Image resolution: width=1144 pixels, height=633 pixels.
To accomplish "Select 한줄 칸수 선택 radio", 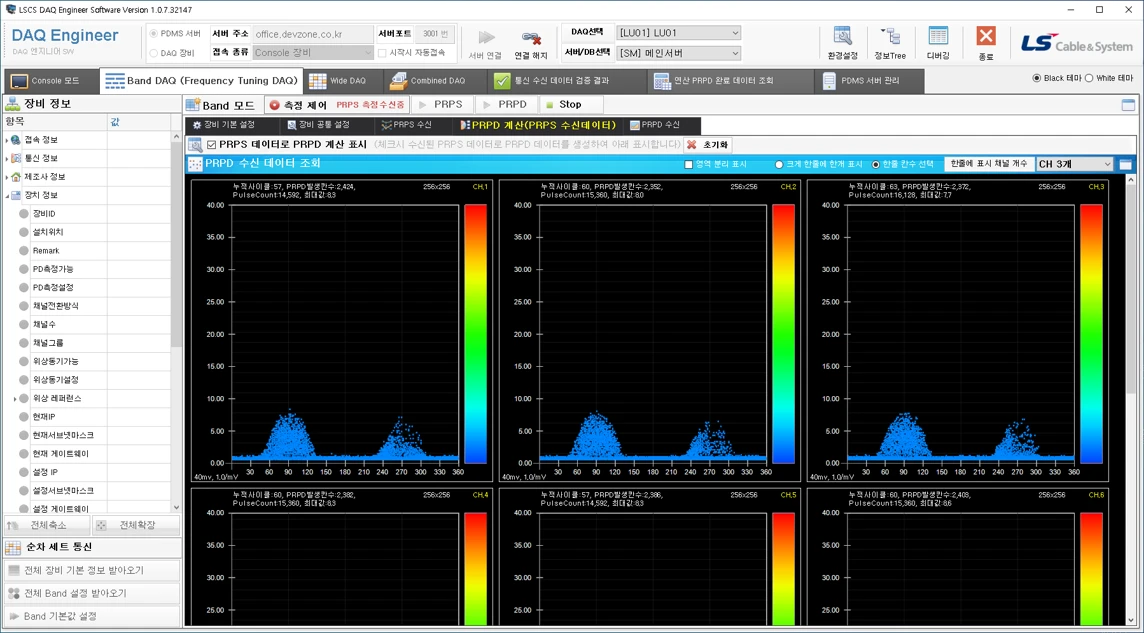I will [876, 164].
